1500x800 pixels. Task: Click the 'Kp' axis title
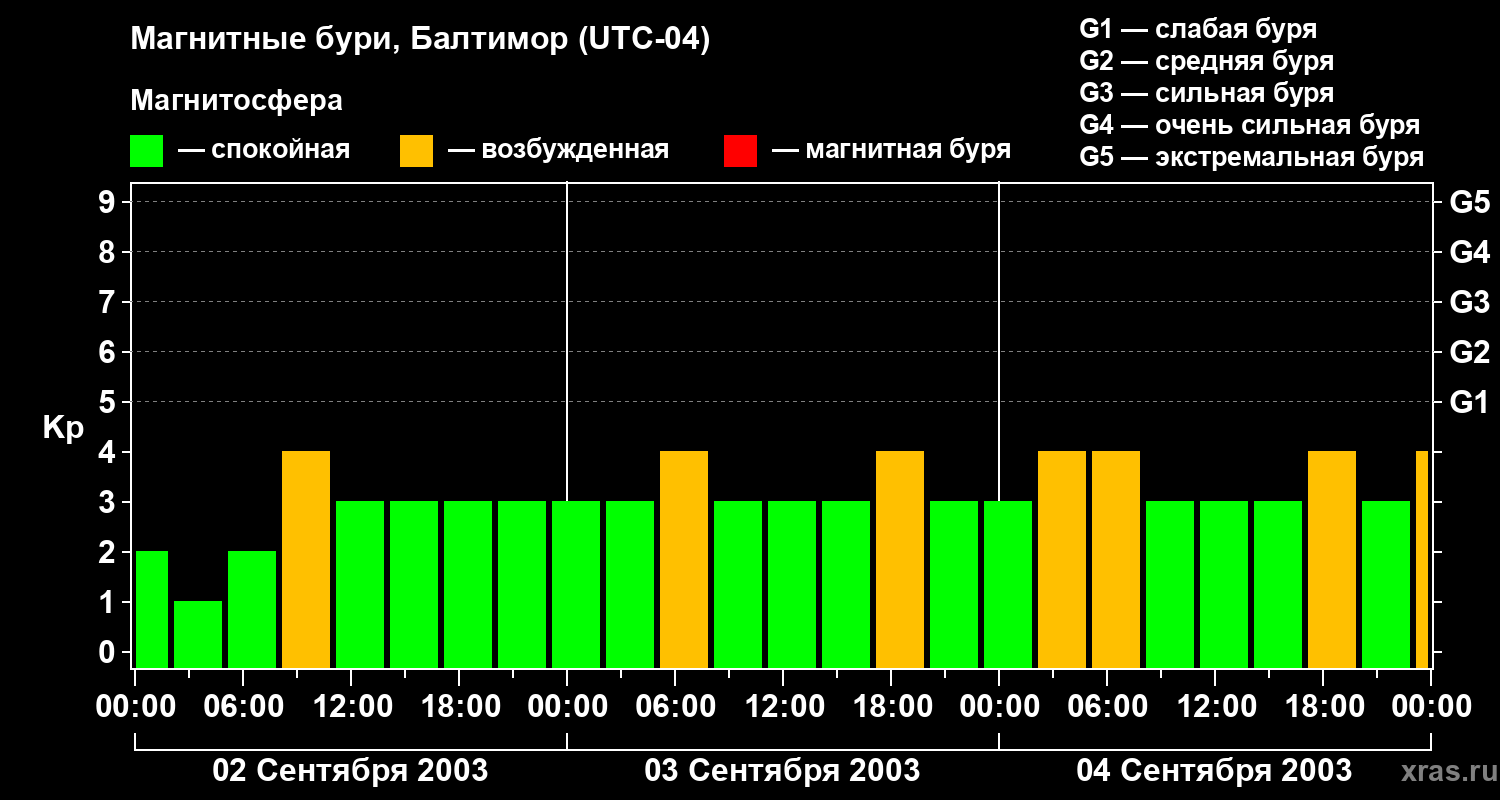pos(63,428)
